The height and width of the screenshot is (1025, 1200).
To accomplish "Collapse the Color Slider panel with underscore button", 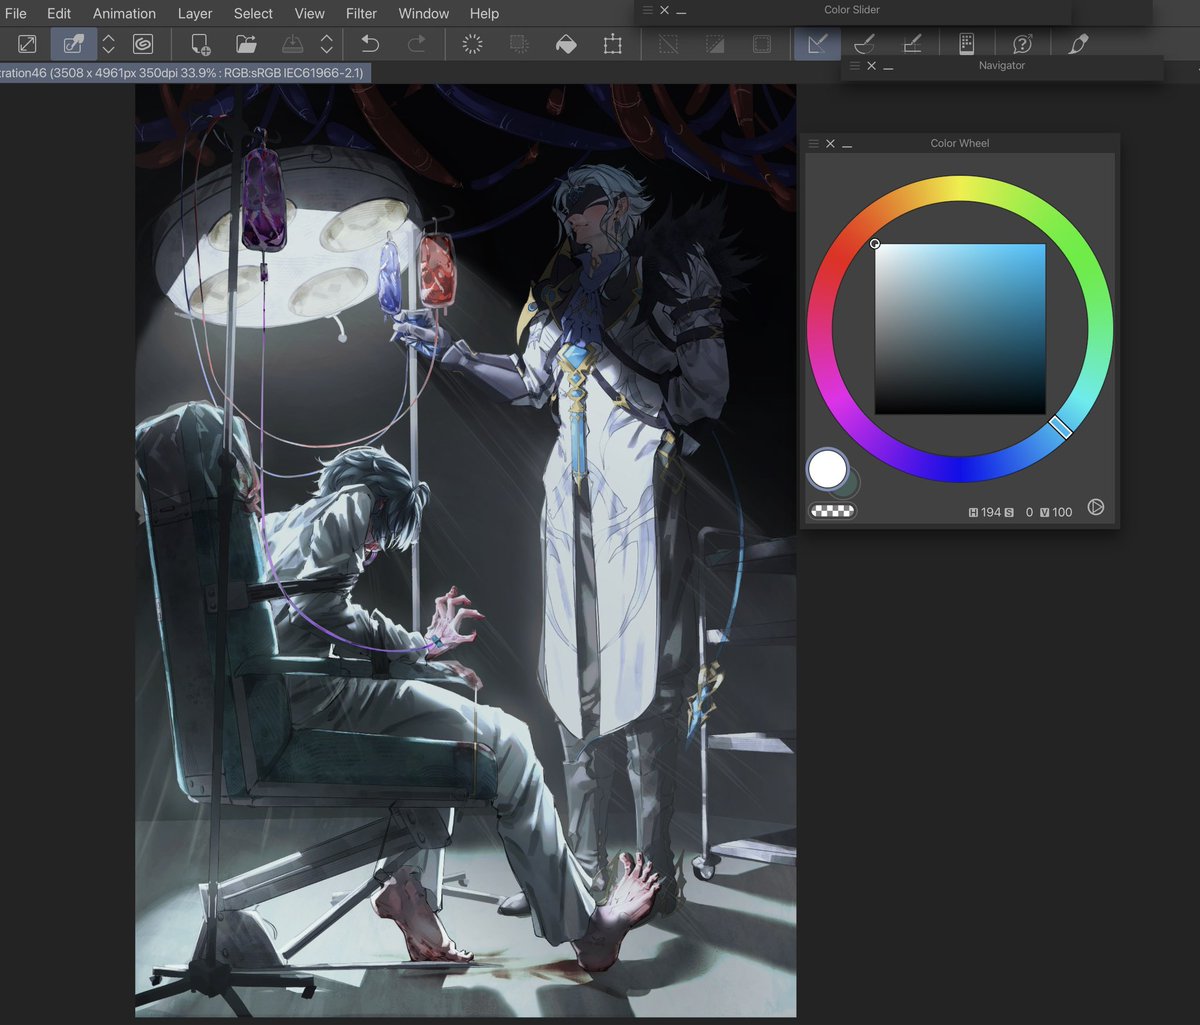I will point(681,12).
